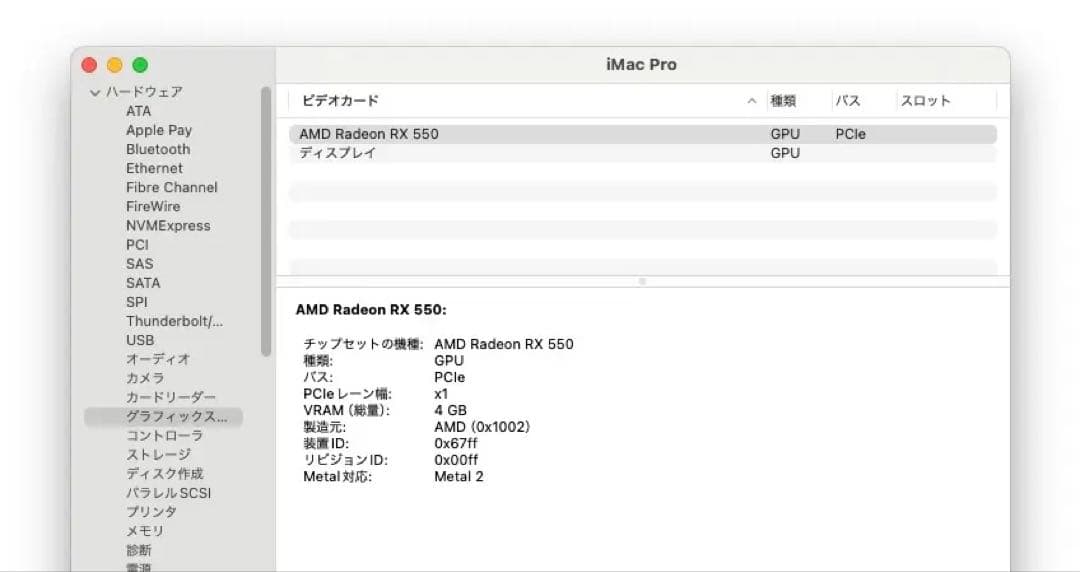Sort by the スロット column header
1080x572 pixels.
[x=926, y=101]
